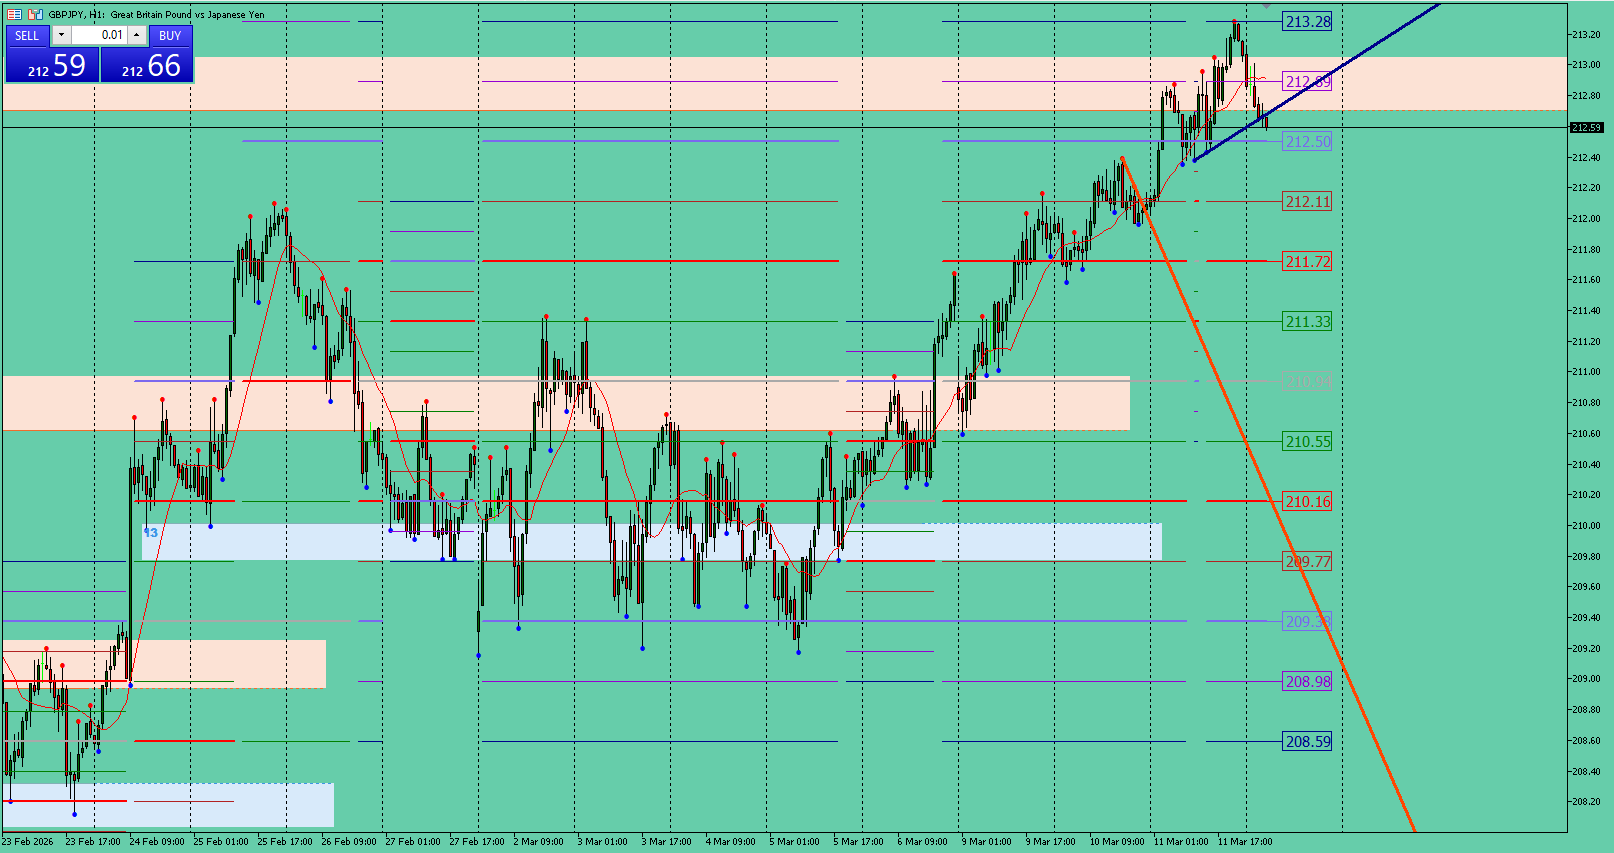1614x853 pixels.
Task: Select the 208.59 price level label
Action: tap(1308, 742)
